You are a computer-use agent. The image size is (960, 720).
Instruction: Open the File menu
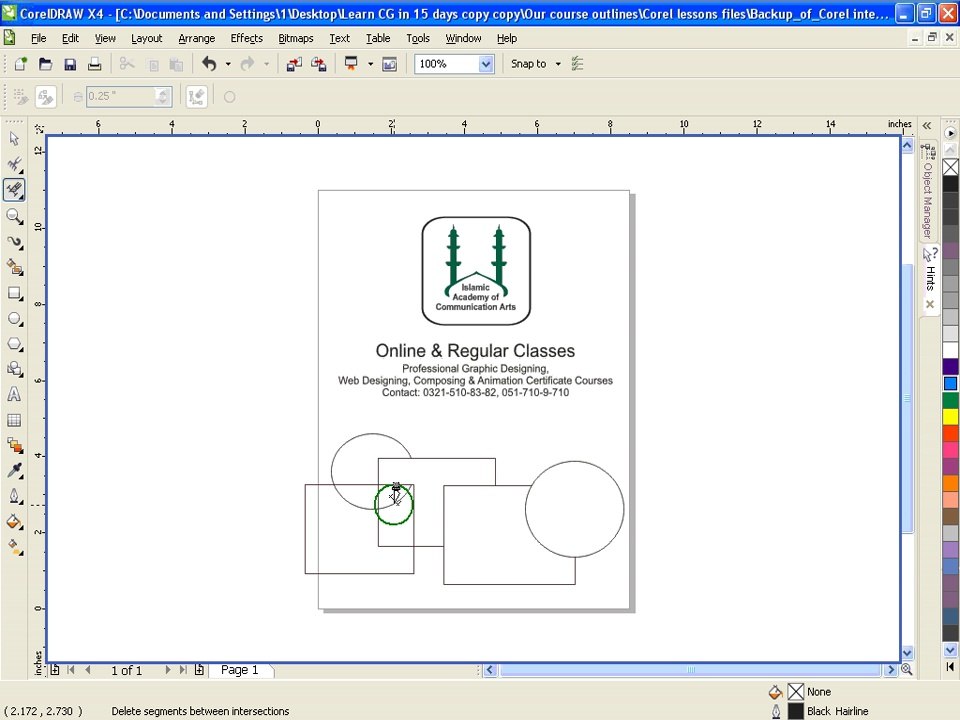click(39, 38)
